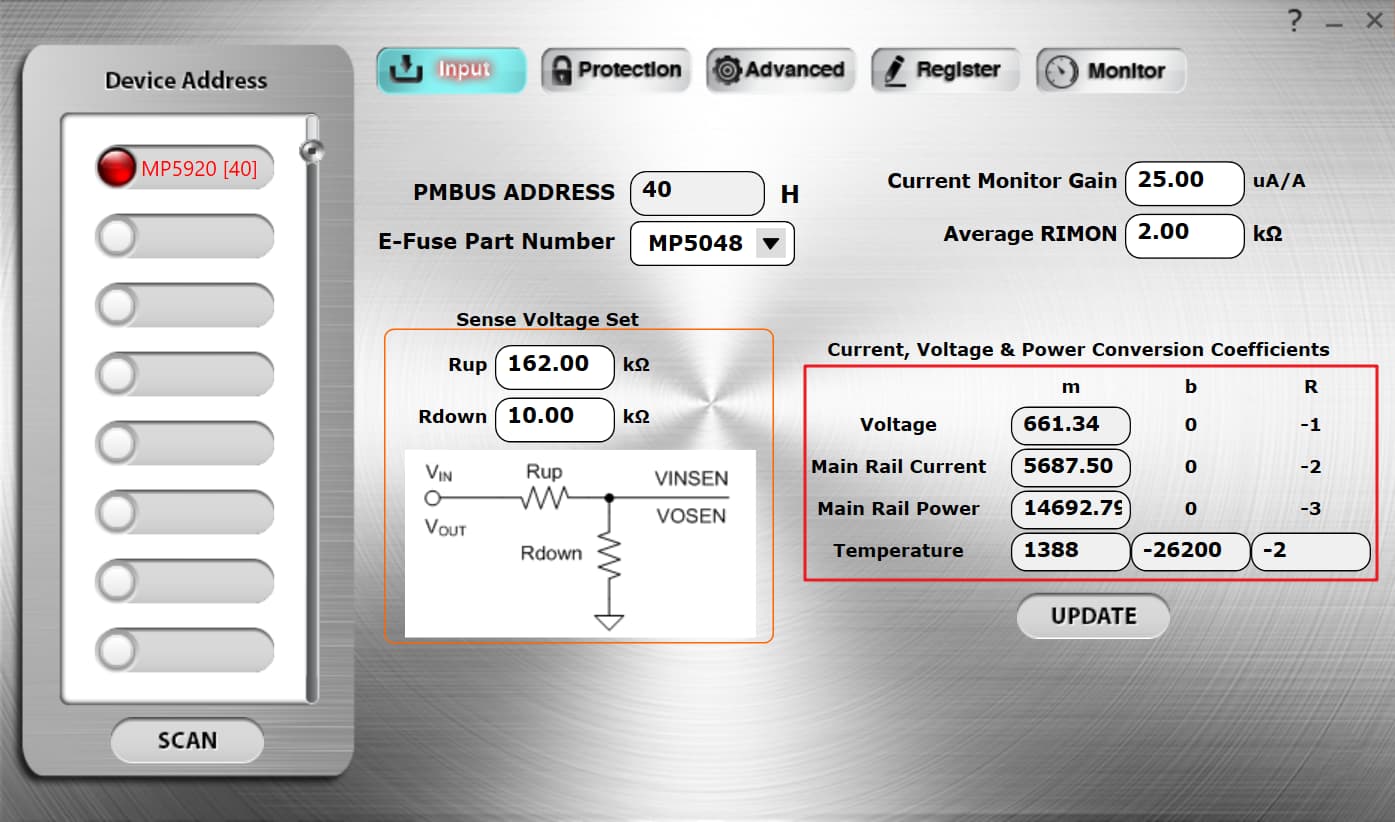The image size is (1395, 822).
Task: Switch to the Protection tab
Action: point(616,70)
